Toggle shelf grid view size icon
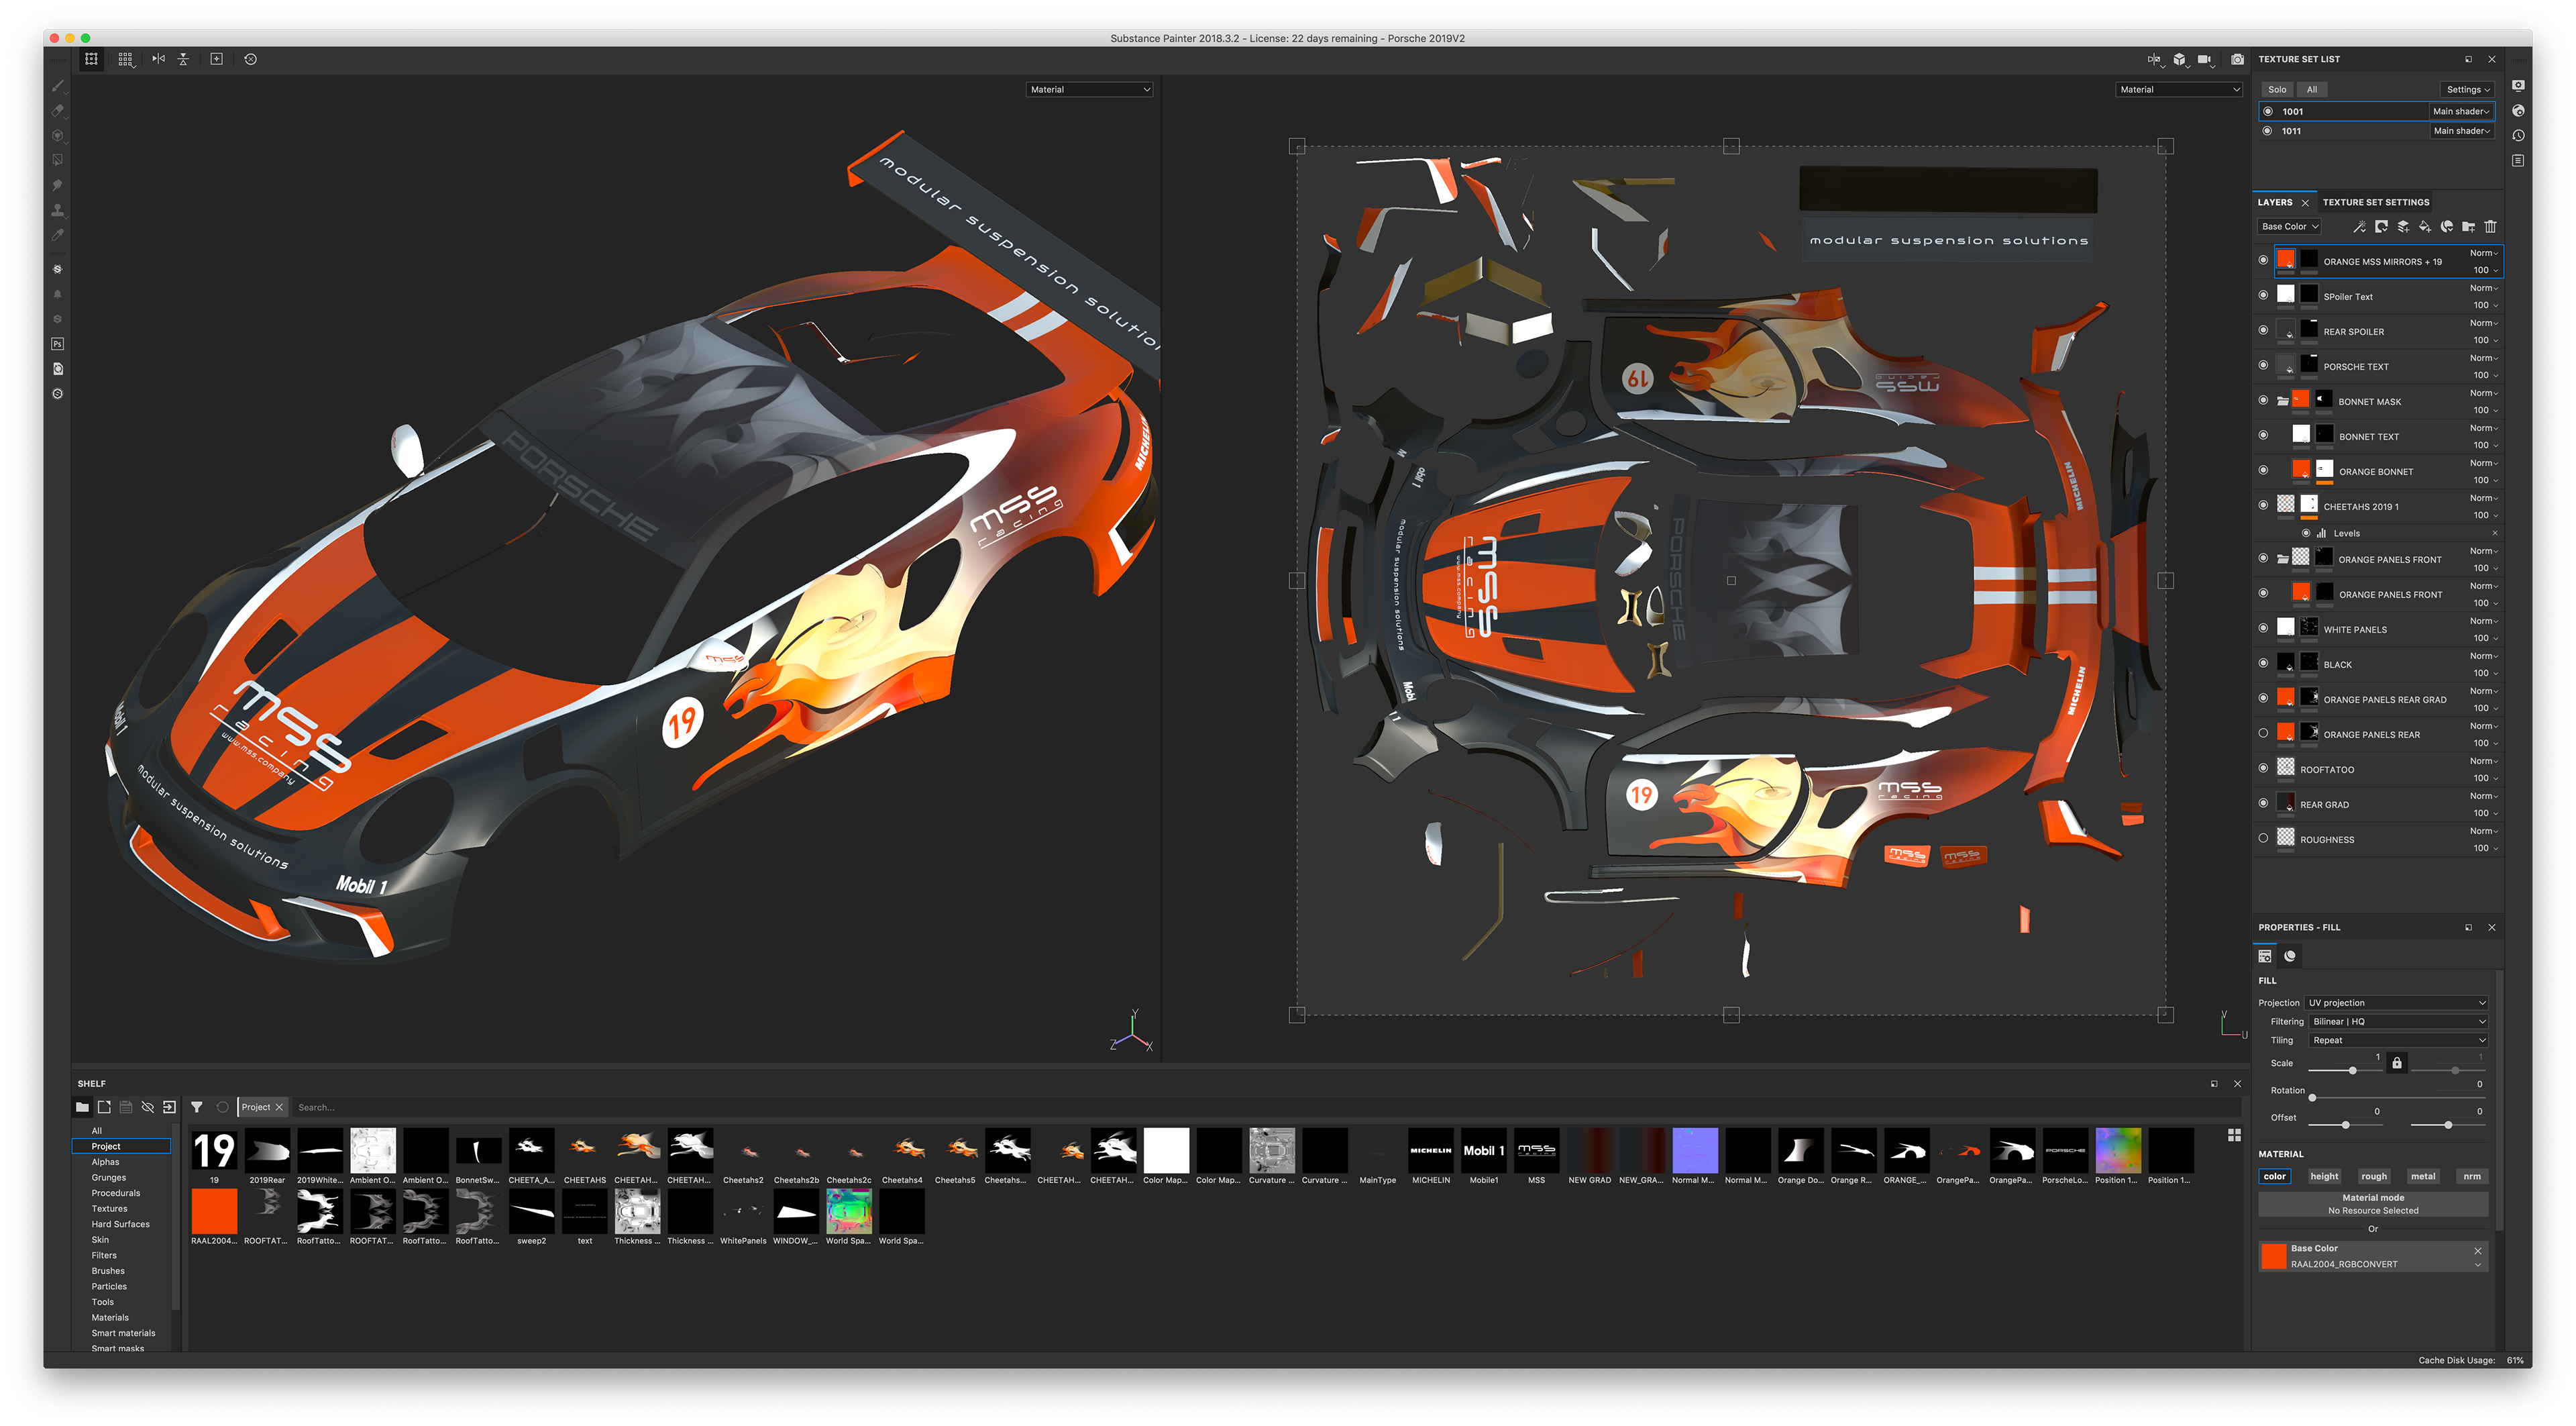Image resolution: width=2576 pixels, height=1426 pixels. click(x=2234, y=1135)
